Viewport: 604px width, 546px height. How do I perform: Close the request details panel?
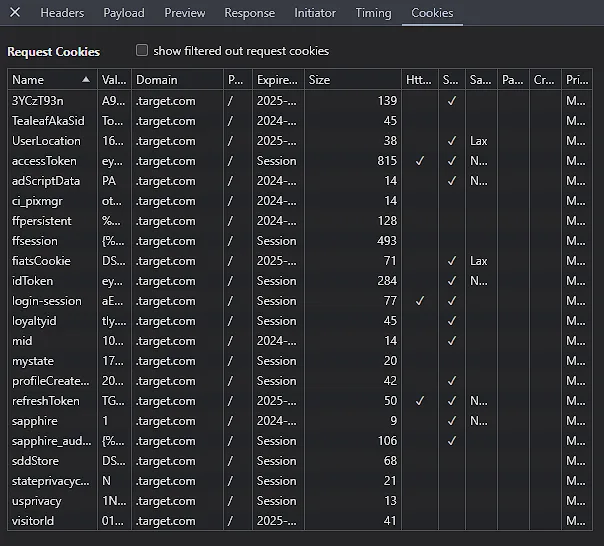(15, 12)
